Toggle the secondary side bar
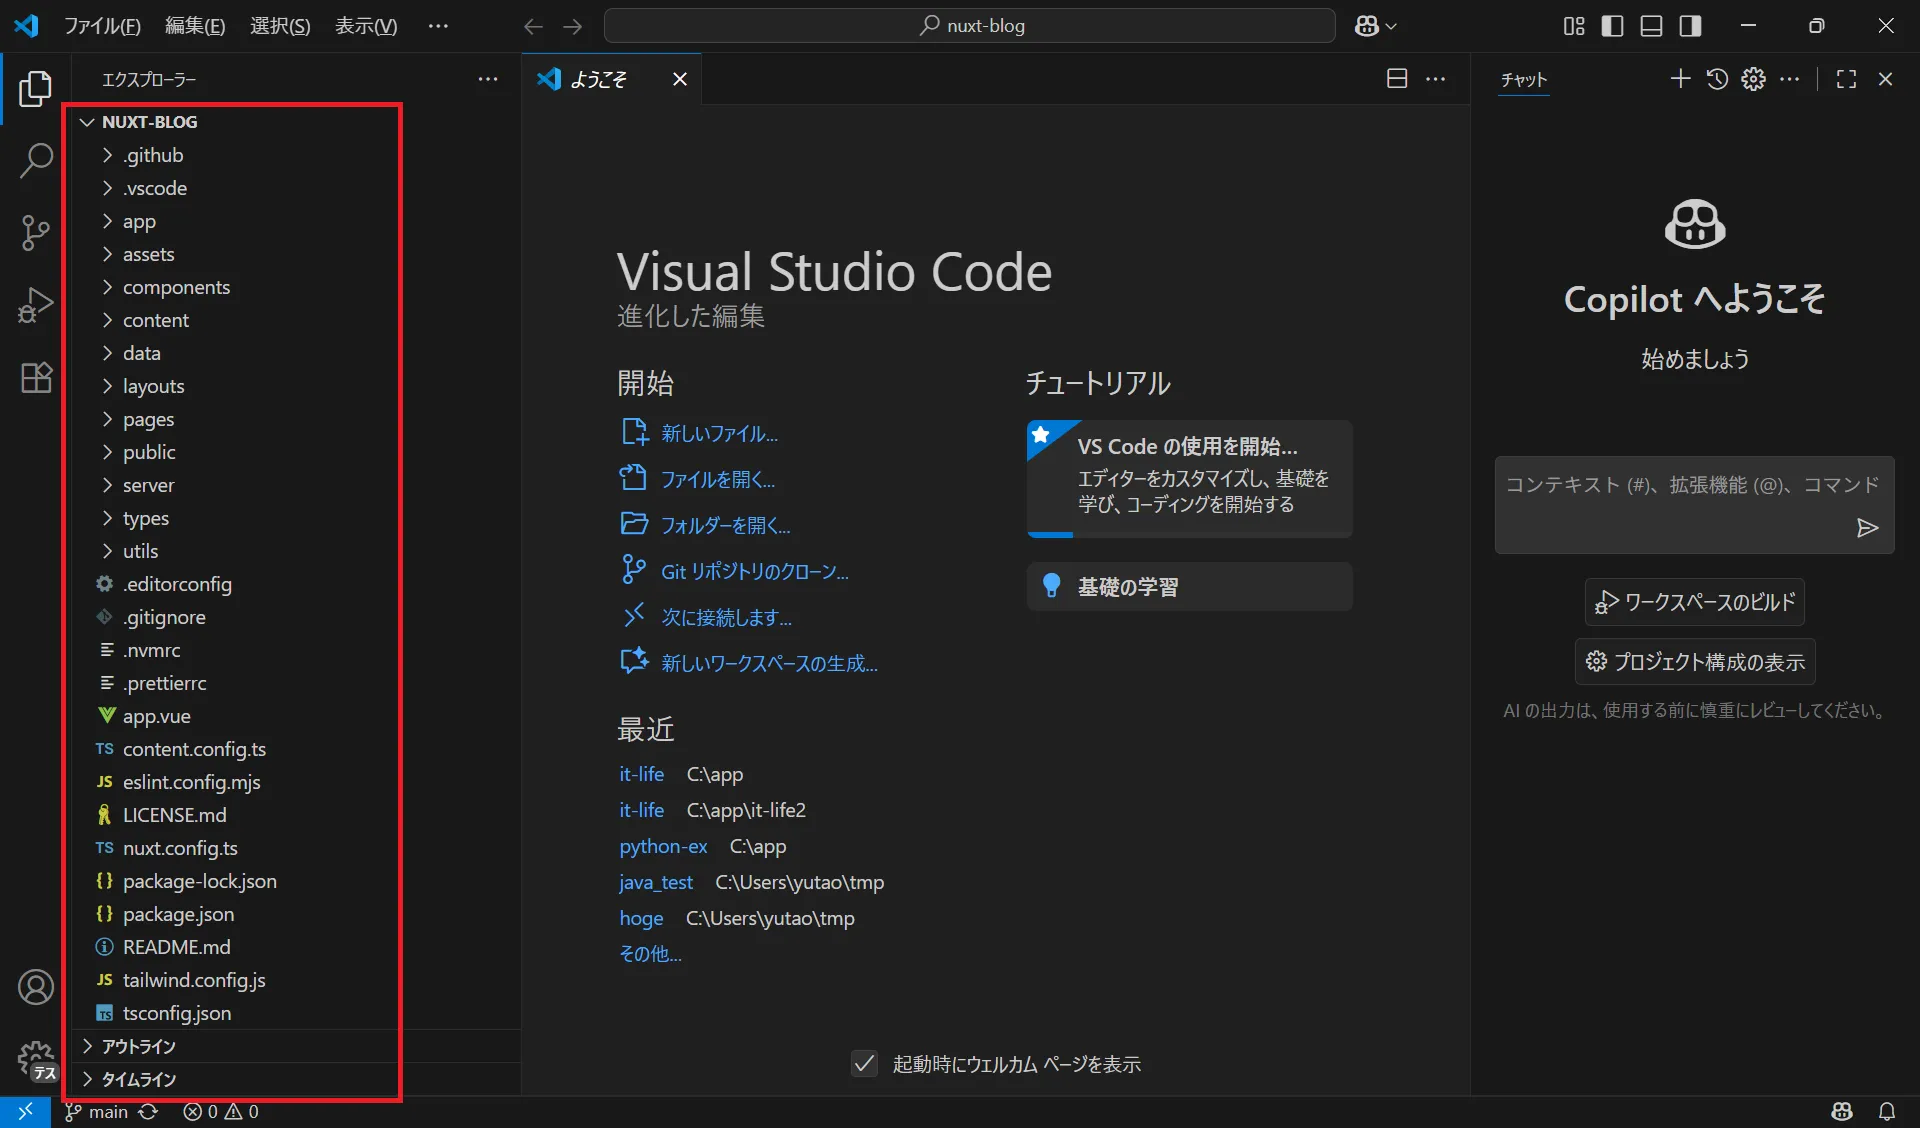1920x1128 pixels. pos(1690,26)
